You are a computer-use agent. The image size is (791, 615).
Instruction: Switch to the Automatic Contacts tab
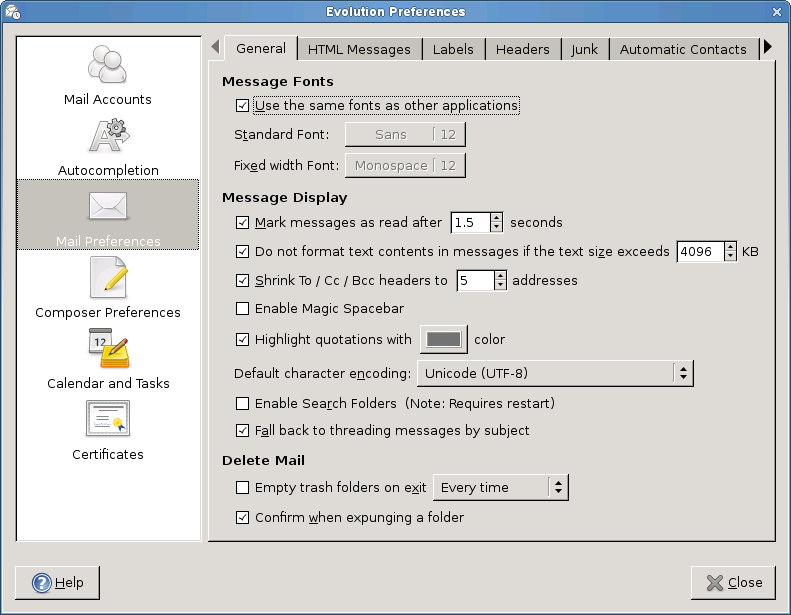tap(683, 49)
